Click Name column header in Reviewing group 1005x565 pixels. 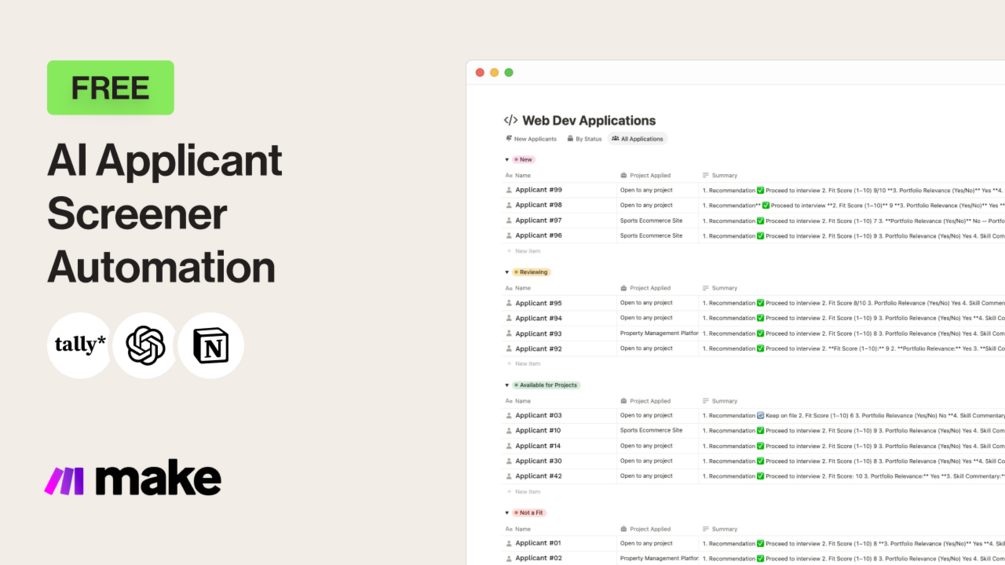[x=519, y=288]
